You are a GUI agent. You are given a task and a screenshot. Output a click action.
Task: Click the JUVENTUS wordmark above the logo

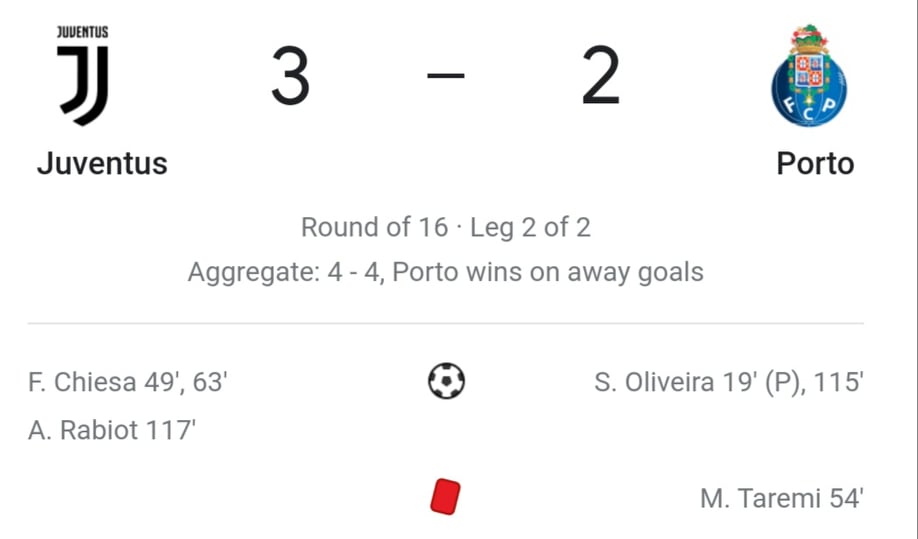tap(83, 32)
